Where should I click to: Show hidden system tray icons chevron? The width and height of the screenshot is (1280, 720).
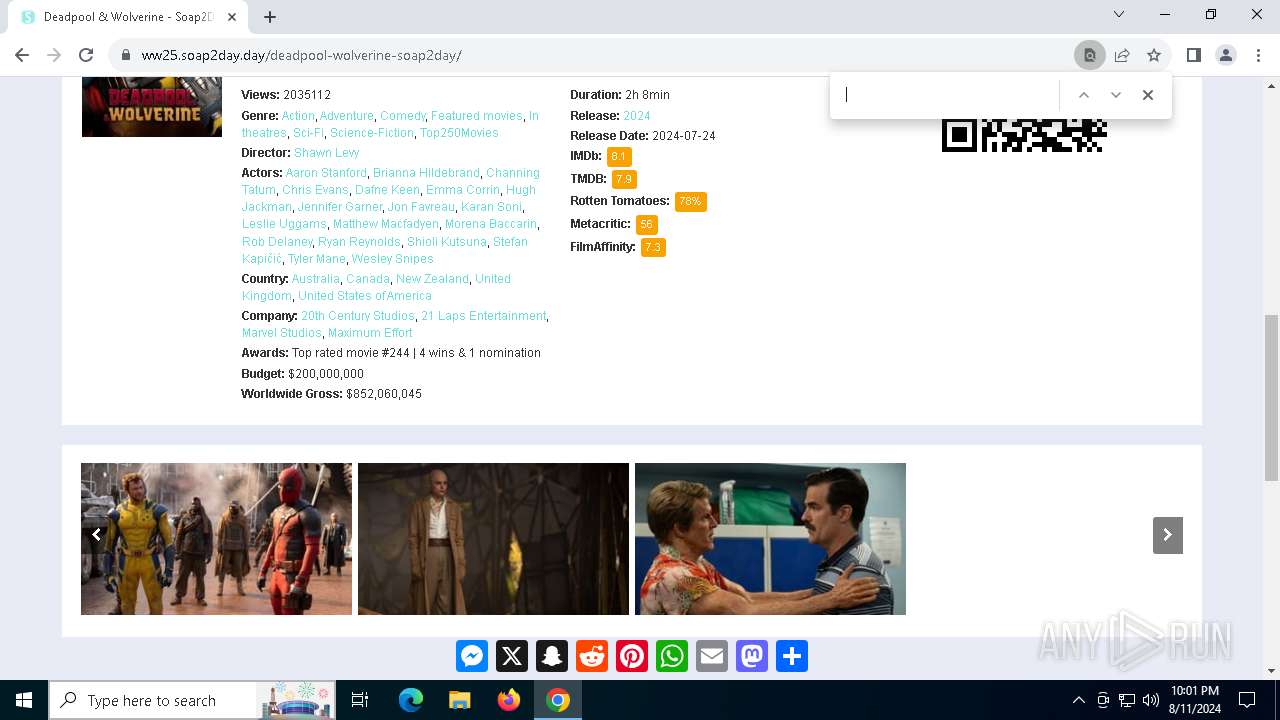(1078, 700)
